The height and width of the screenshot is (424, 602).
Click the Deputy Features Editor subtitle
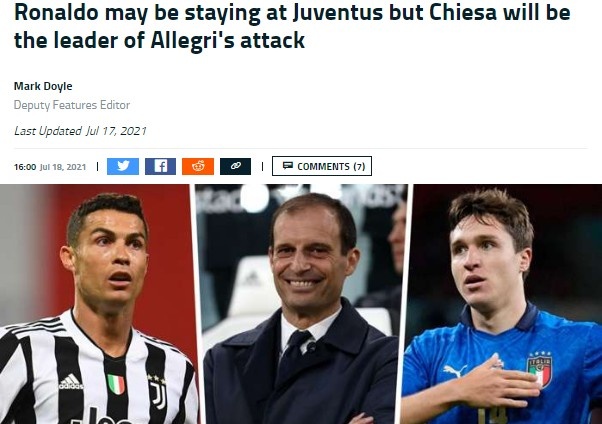click(72, 105)
